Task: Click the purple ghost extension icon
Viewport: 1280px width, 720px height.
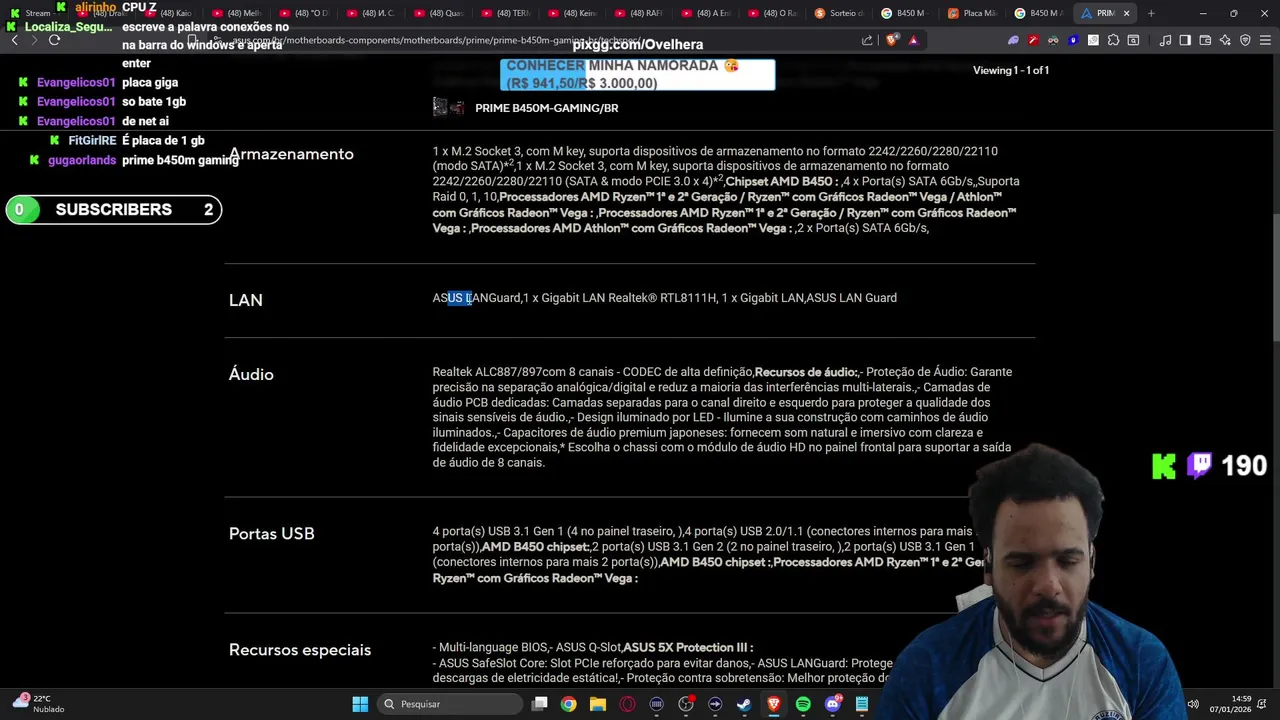Action: coord(1013,40)
